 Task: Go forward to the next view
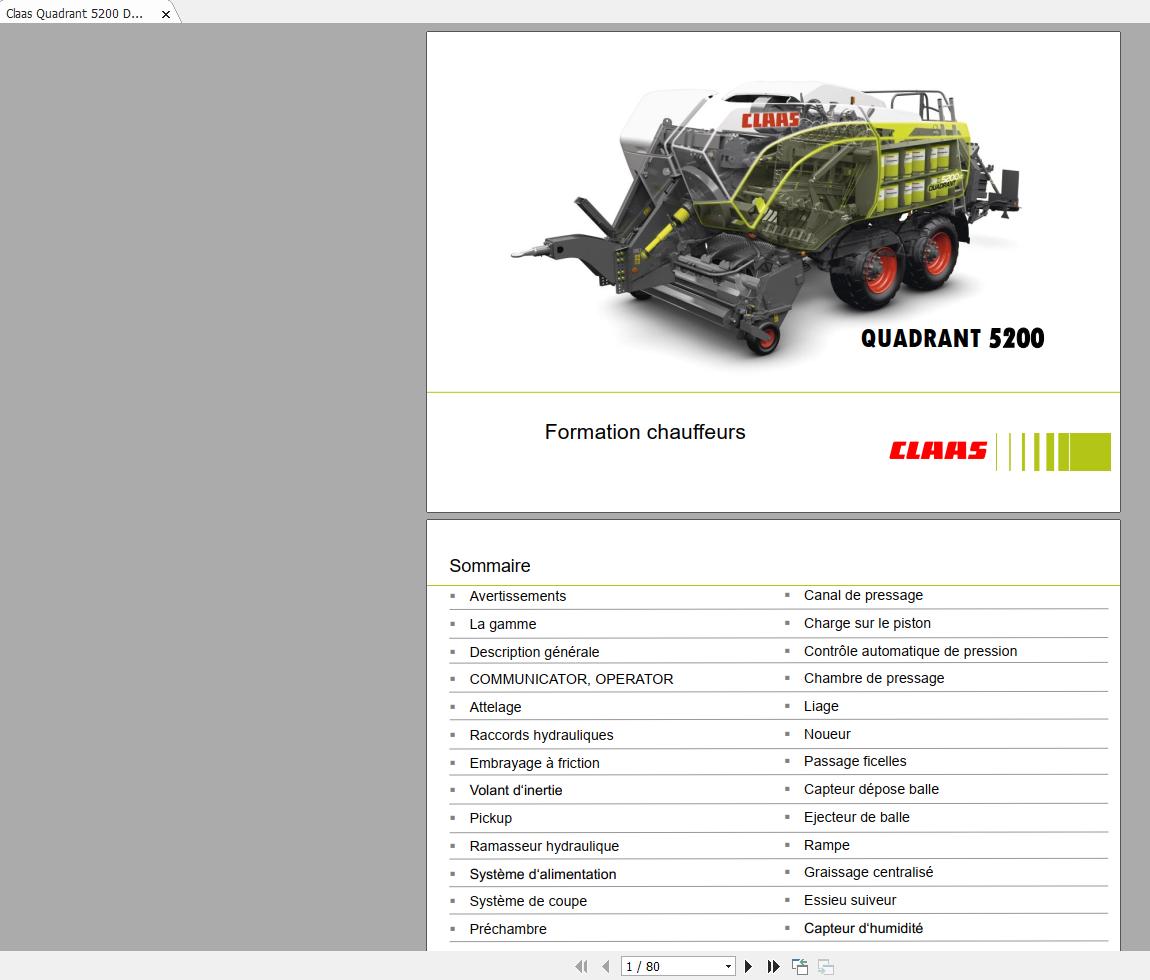click(825, 966)
